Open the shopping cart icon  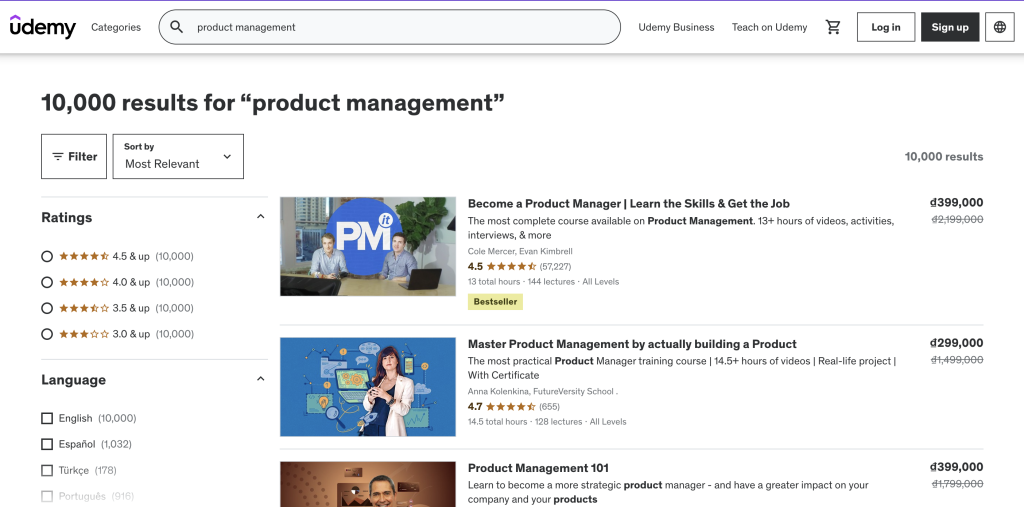click(x=833, y=27)
